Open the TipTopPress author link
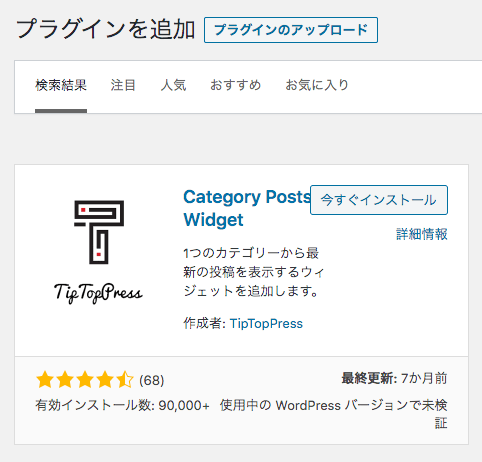482x462 pixels. (266, 323)
